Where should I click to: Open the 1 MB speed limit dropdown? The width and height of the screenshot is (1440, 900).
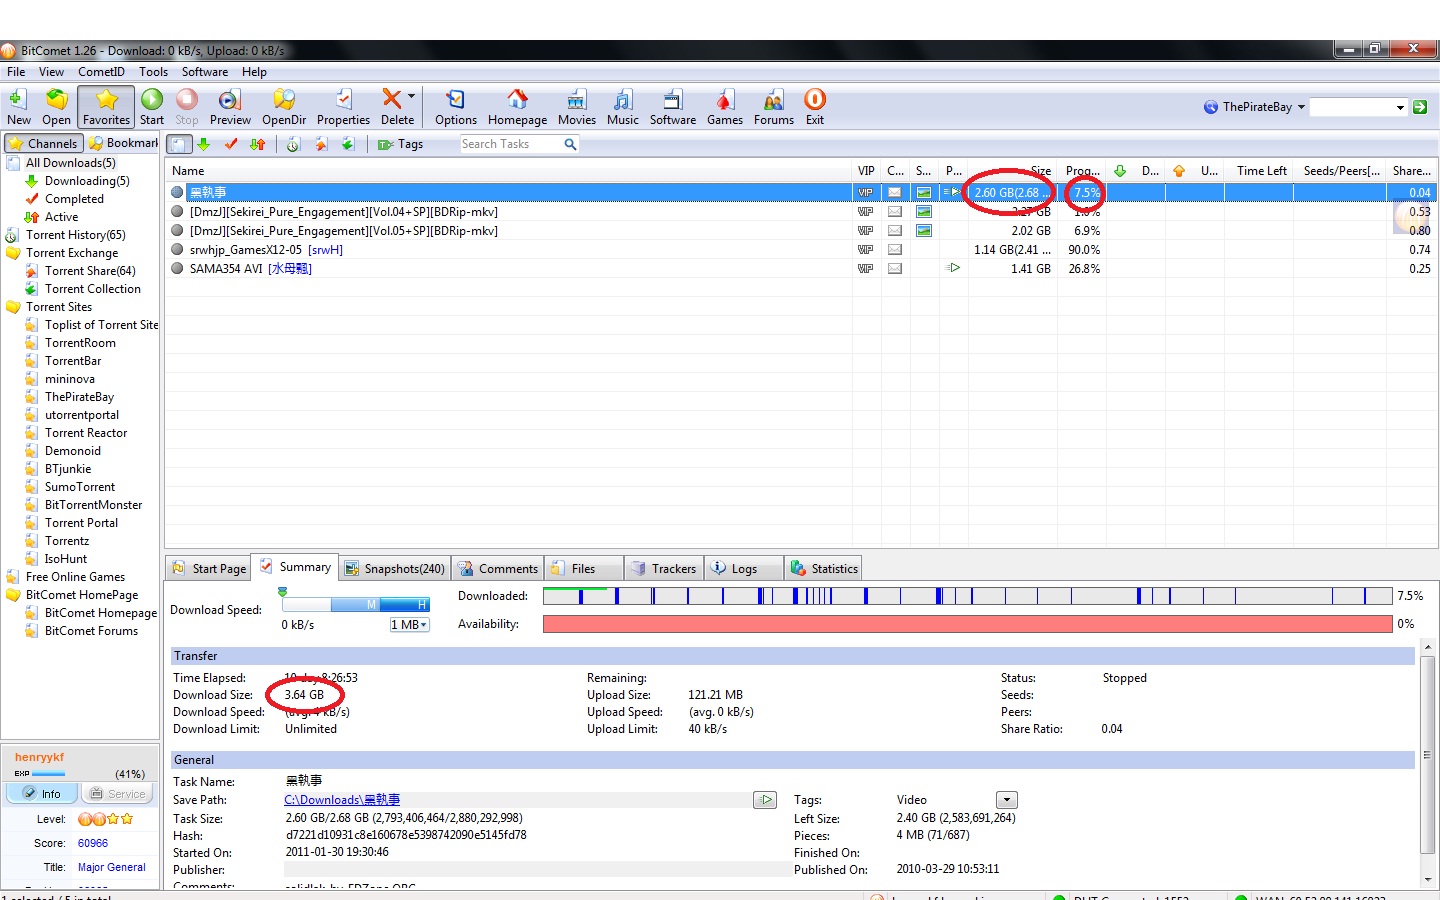pos(409,625)
